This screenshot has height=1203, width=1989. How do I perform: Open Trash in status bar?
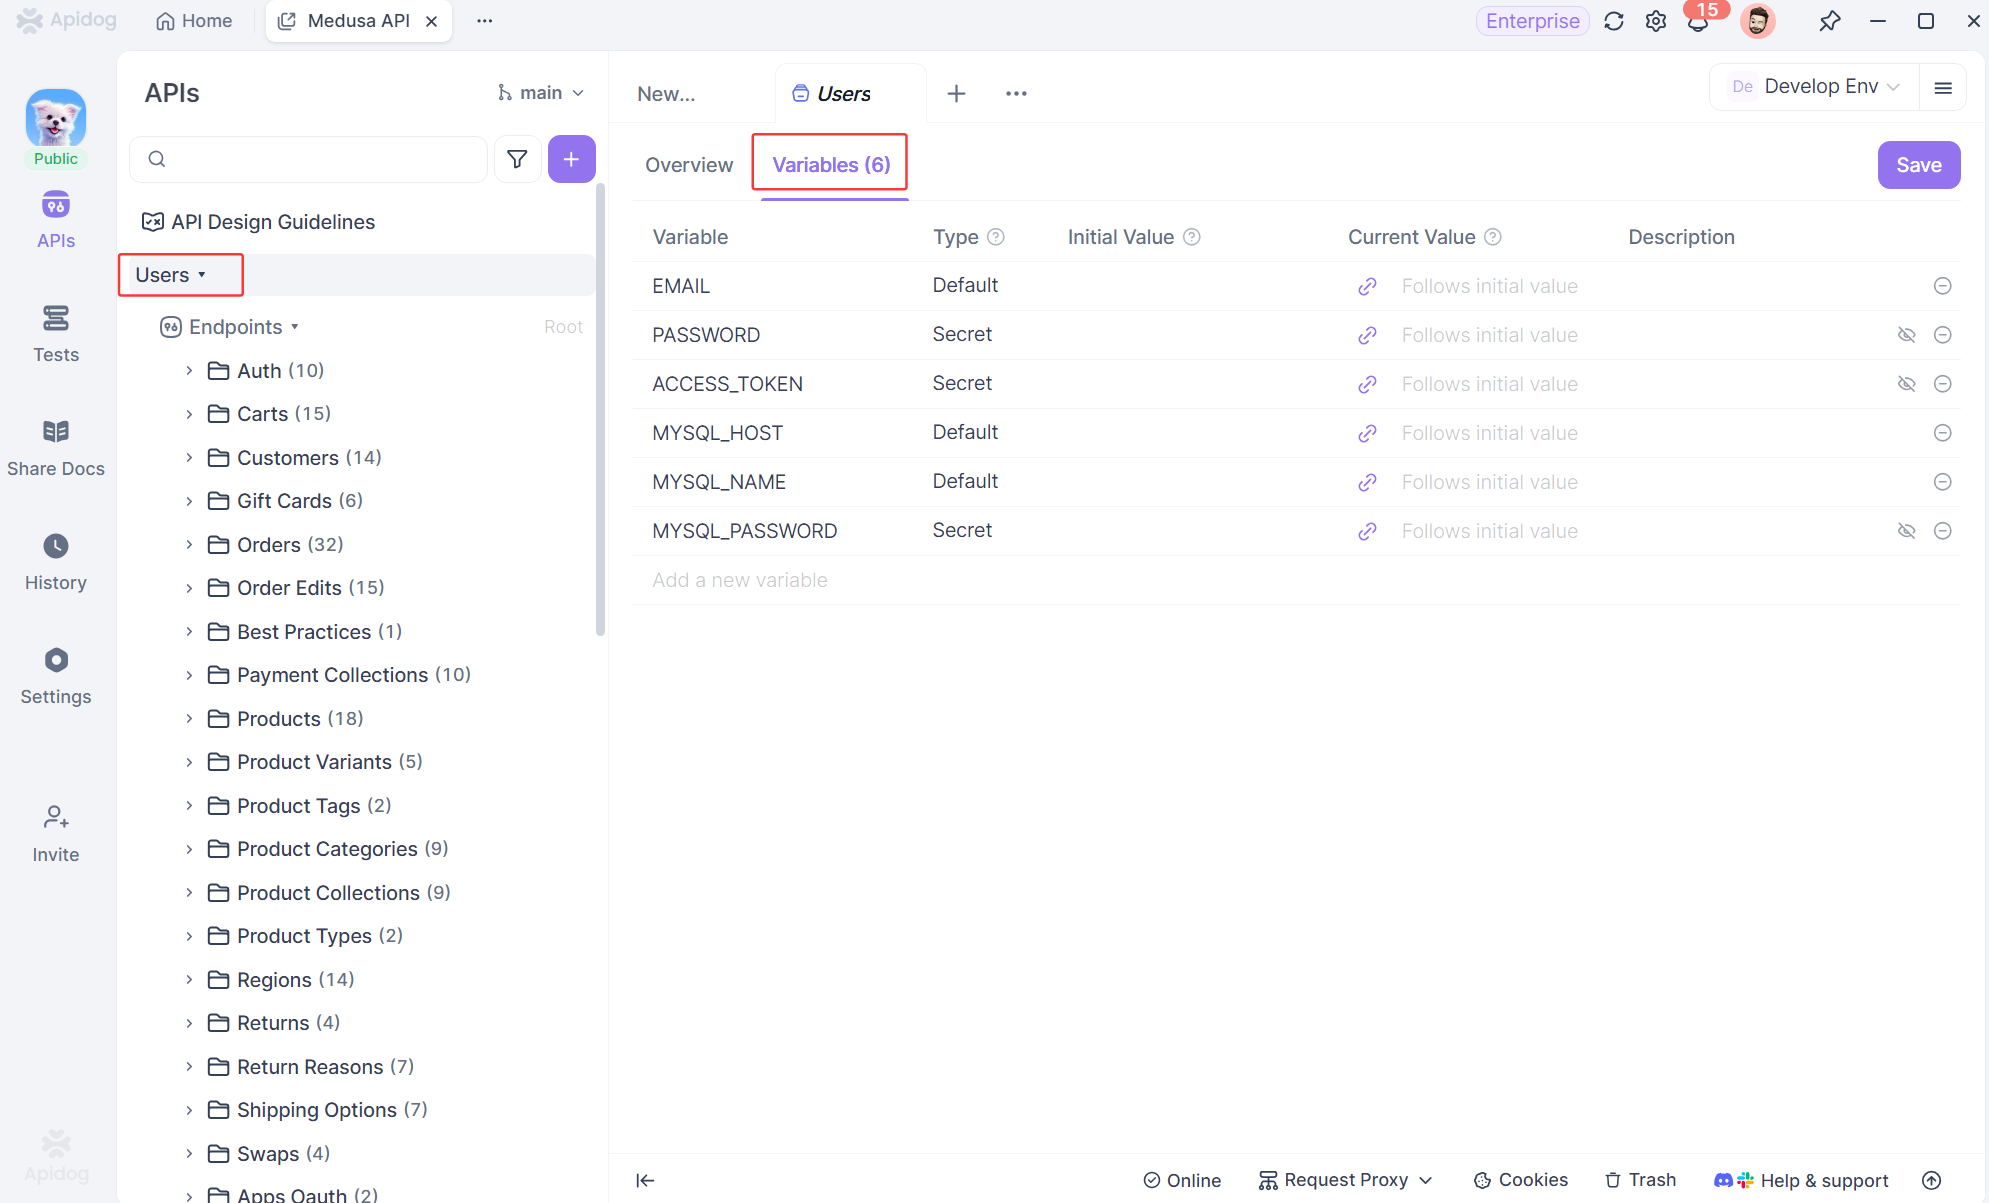tap(1641, 1180)
